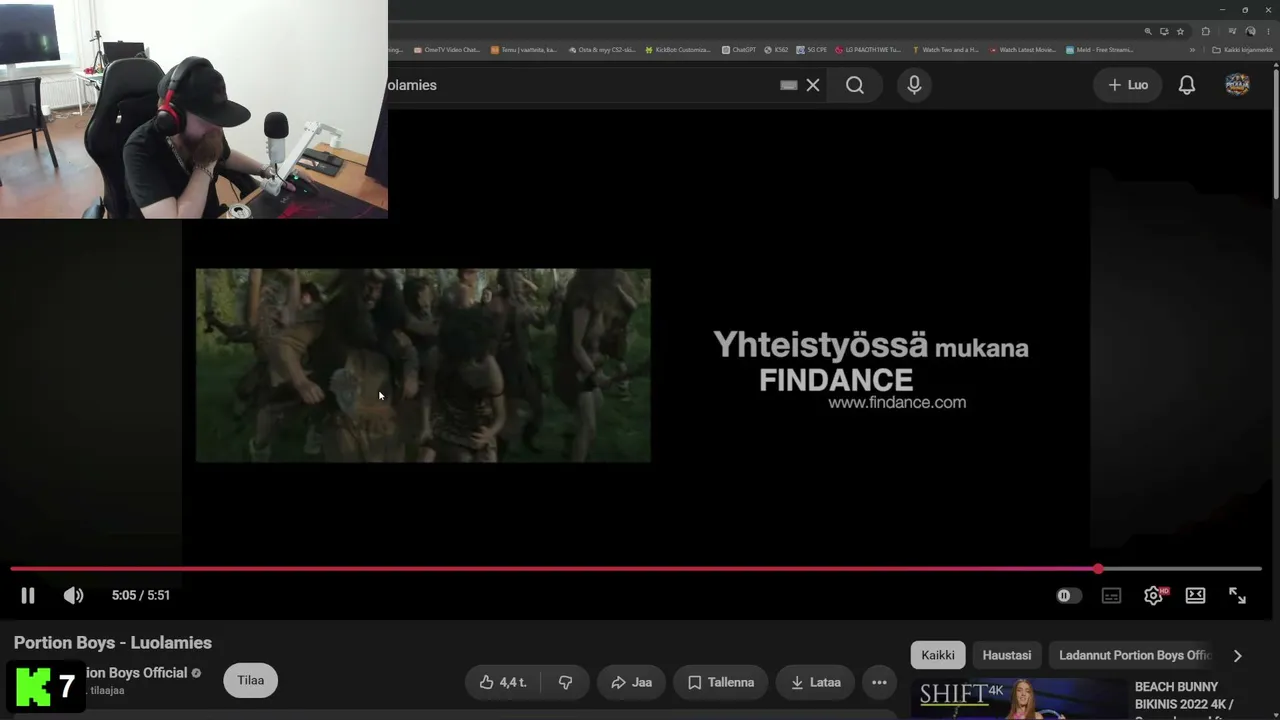Show more filter chips with arrow
This screenshot has height=720, width=1280.
click(x=1237, y=656)
